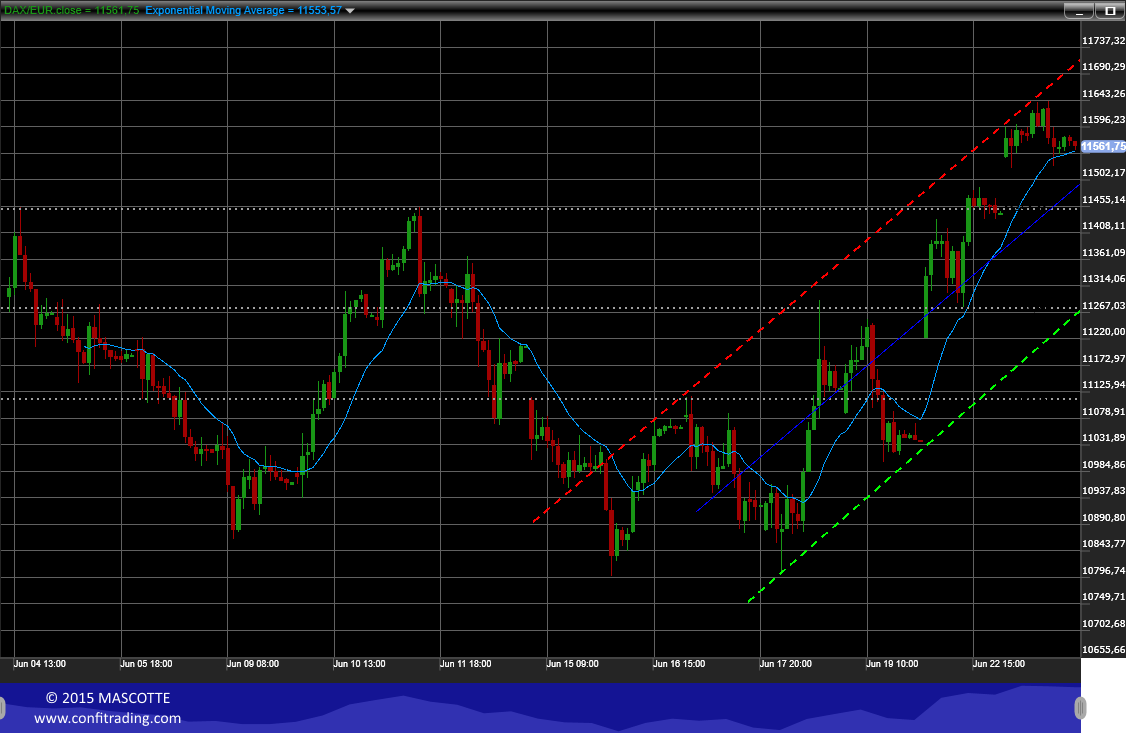1126x733 pixels.
Task: Click the Jun 15 09:00 time axis label
Action: click(x=572, y=664)
